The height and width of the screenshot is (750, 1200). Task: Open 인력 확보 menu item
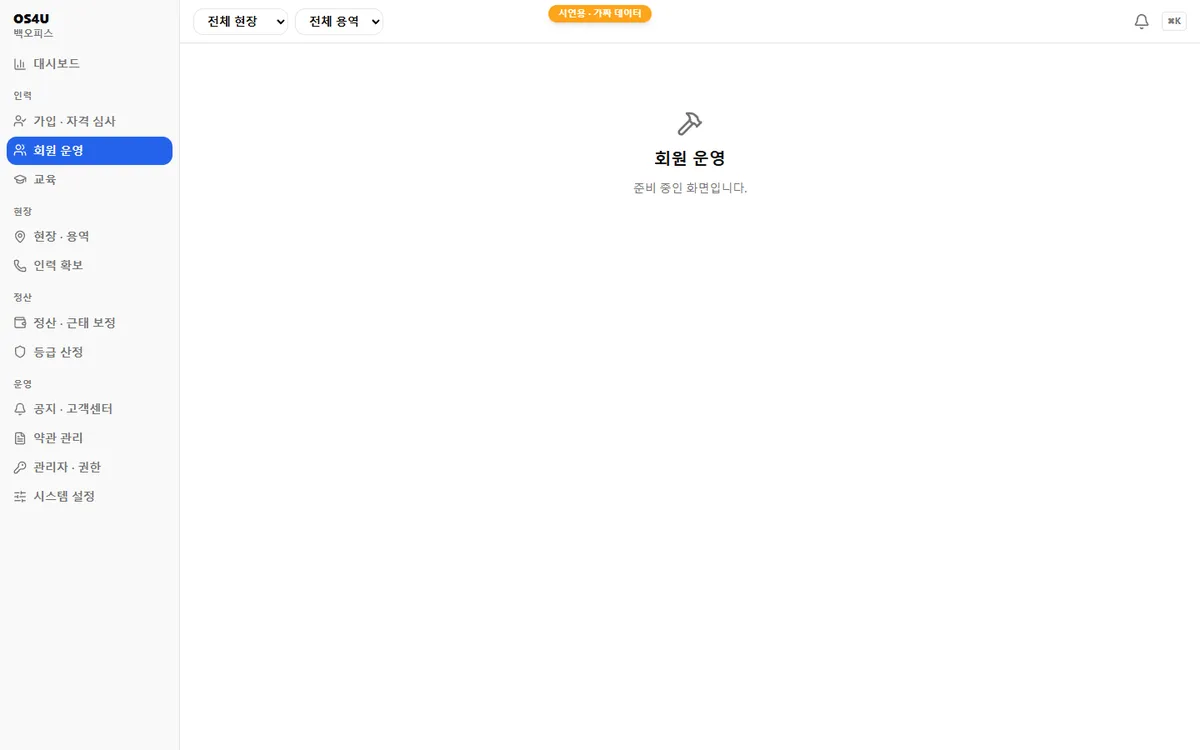click(90, 266)
